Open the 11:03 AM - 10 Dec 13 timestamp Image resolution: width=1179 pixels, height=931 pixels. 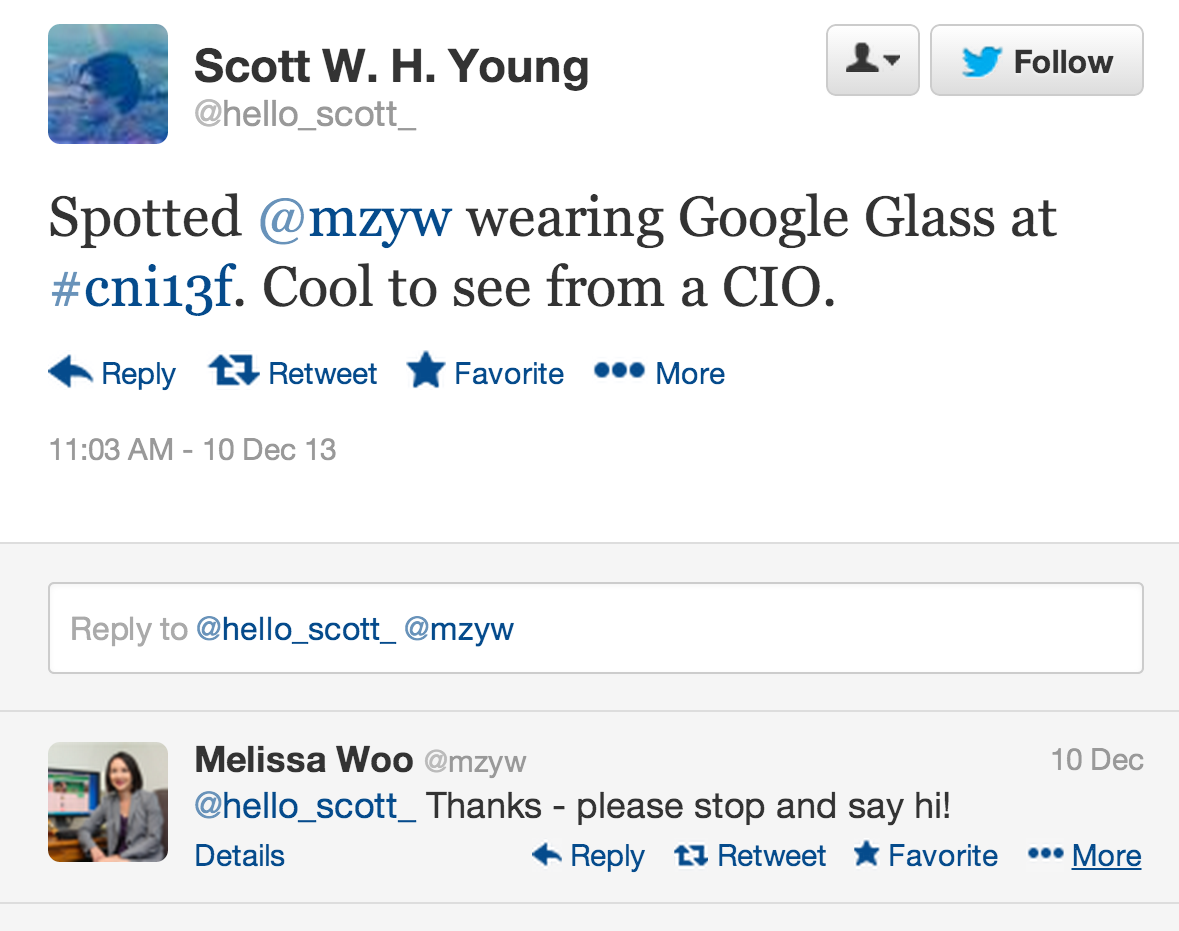193,450
